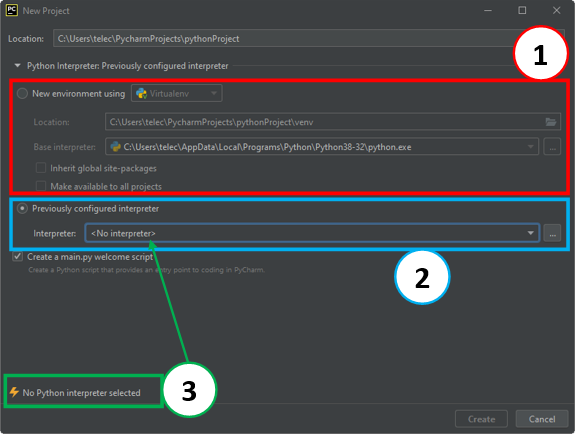Uncheck Create a main.py welcome script
The height and width of the screenshot is (434, 575).
pyautogui.click(x=18, y=256)
